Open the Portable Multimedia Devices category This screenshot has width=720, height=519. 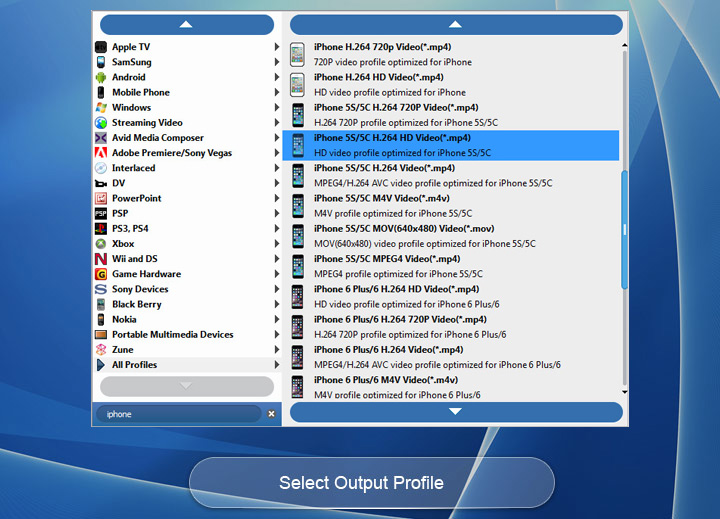click(x=187, y=334)
